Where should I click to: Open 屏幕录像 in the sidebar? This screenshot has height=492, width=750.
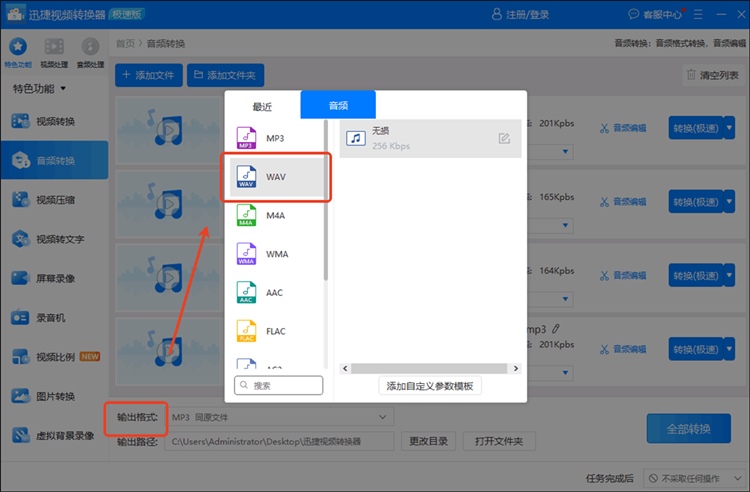(x=55, y=278)
